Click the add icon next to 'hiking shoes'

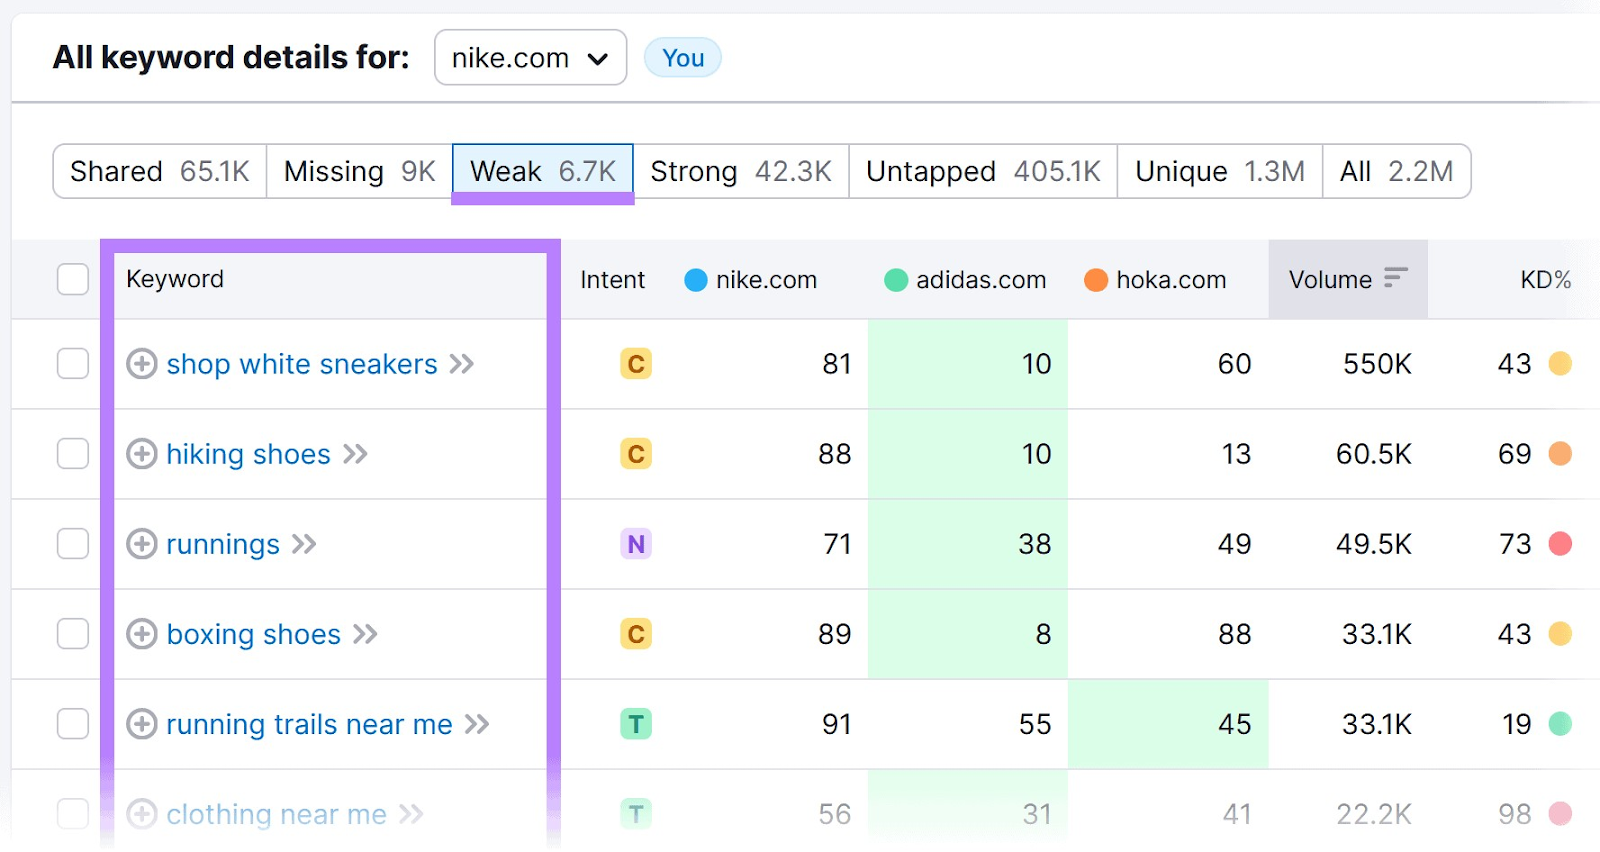tap(141, 454)
